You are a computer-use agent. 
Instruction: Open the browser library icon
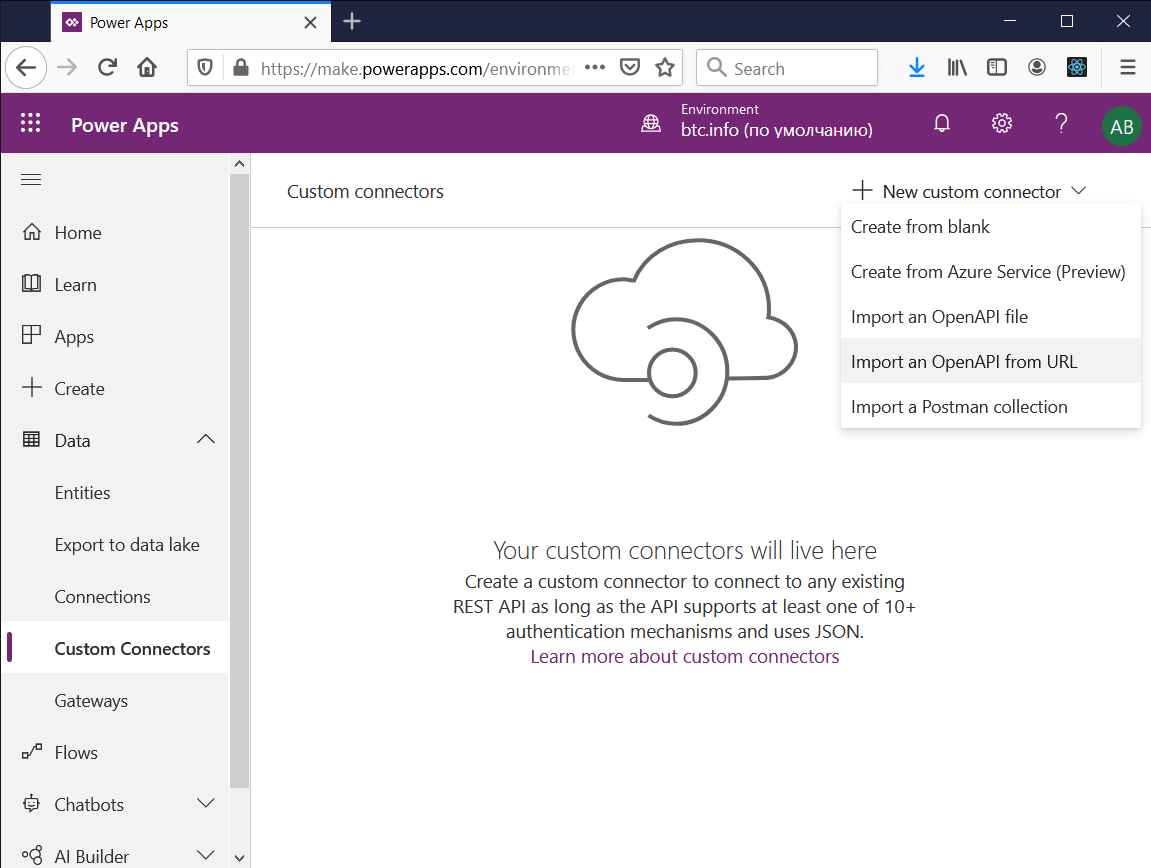(x=956, y=68)
